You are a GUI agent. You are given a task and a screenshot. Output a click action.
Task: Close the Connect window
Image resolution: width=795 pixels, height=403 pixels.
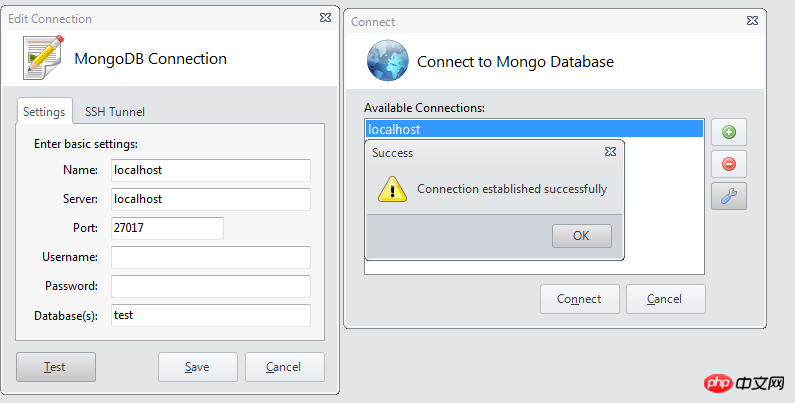752,21
